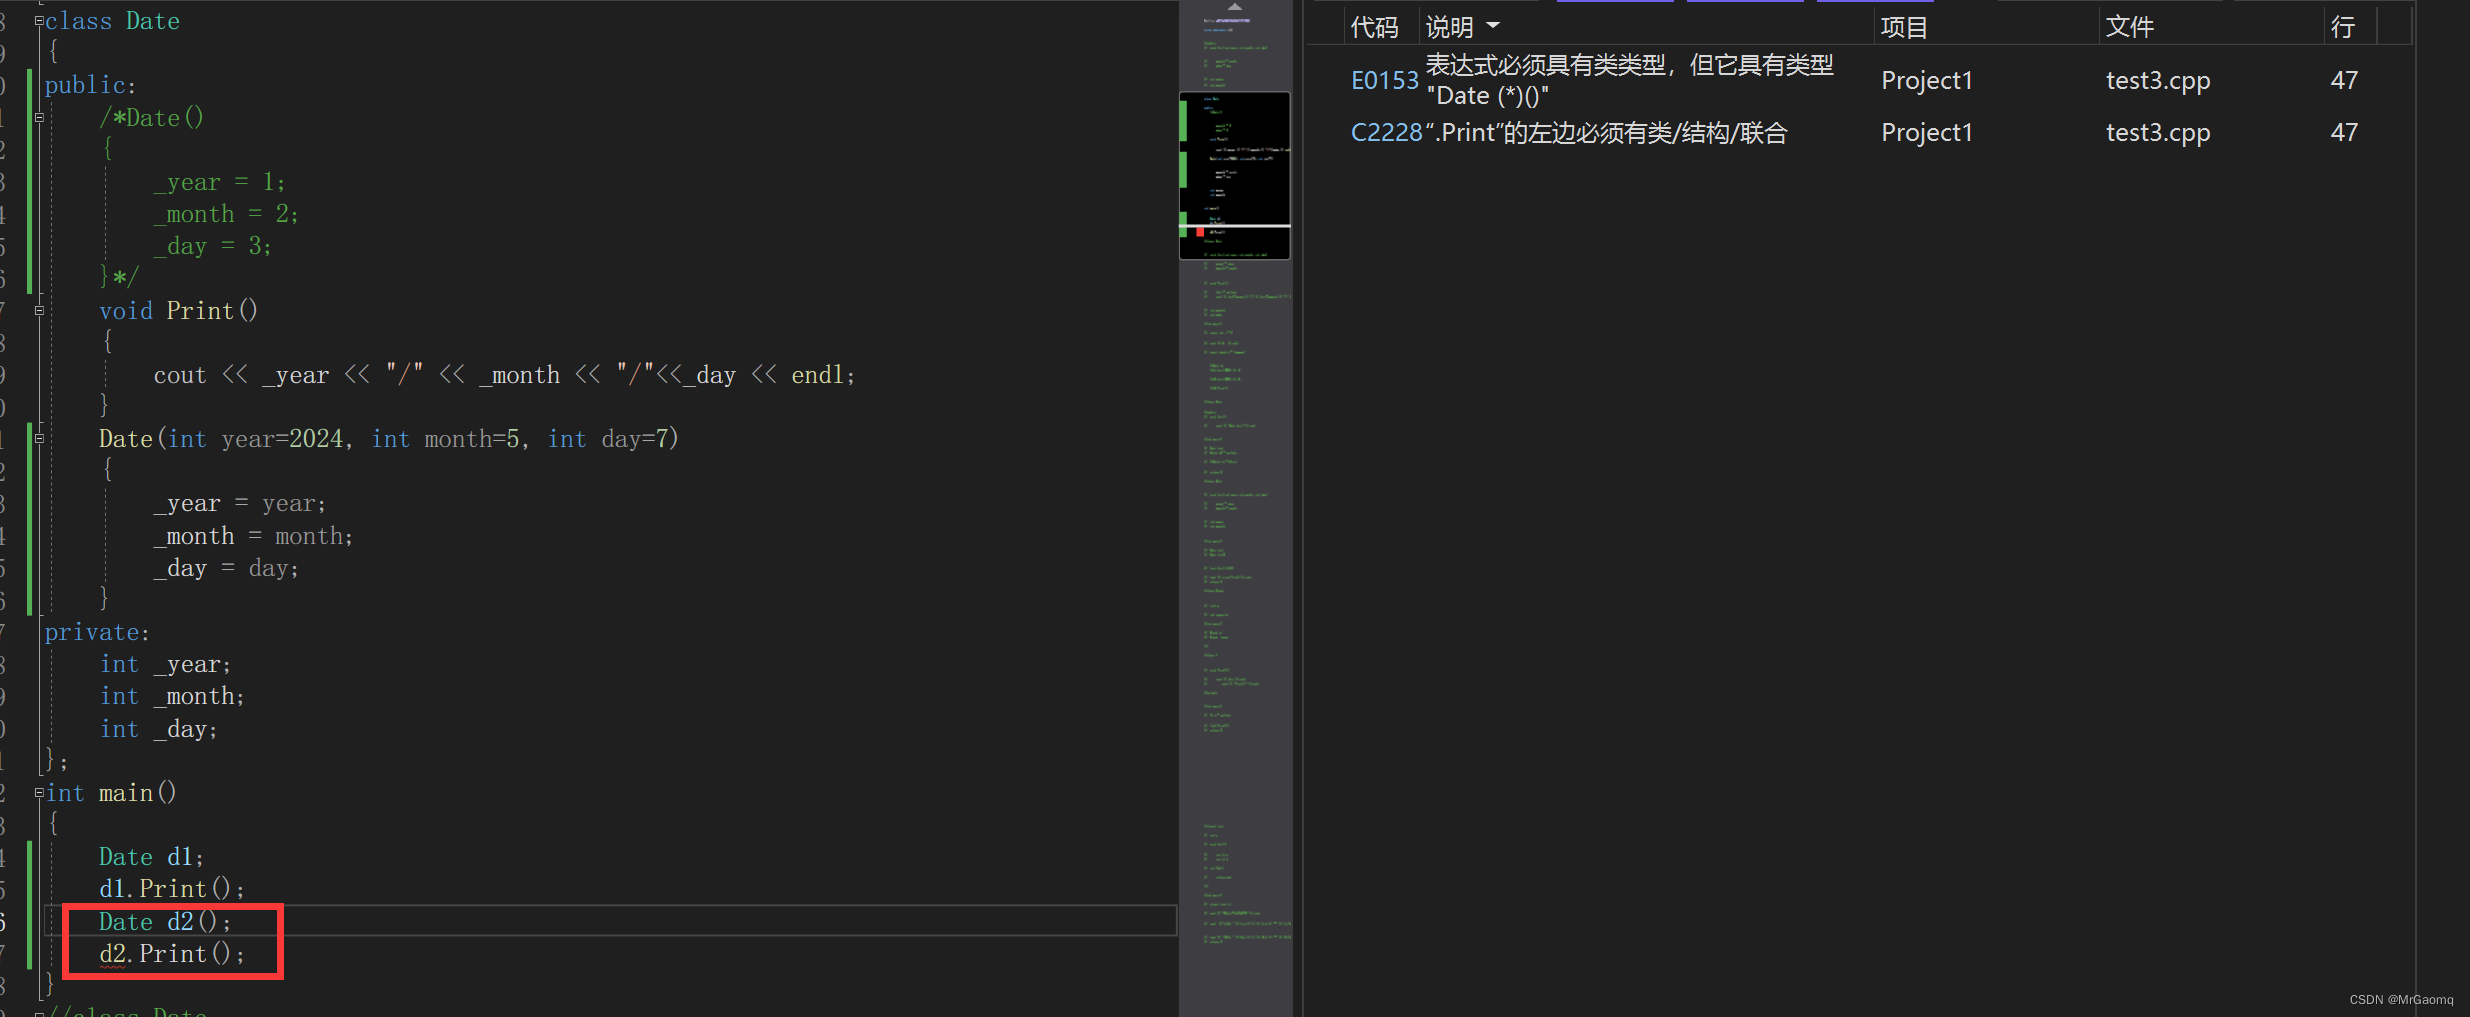2470x1017 pixels.
Task: Select the ".Print" left side error description
Action: [1606, 132]
